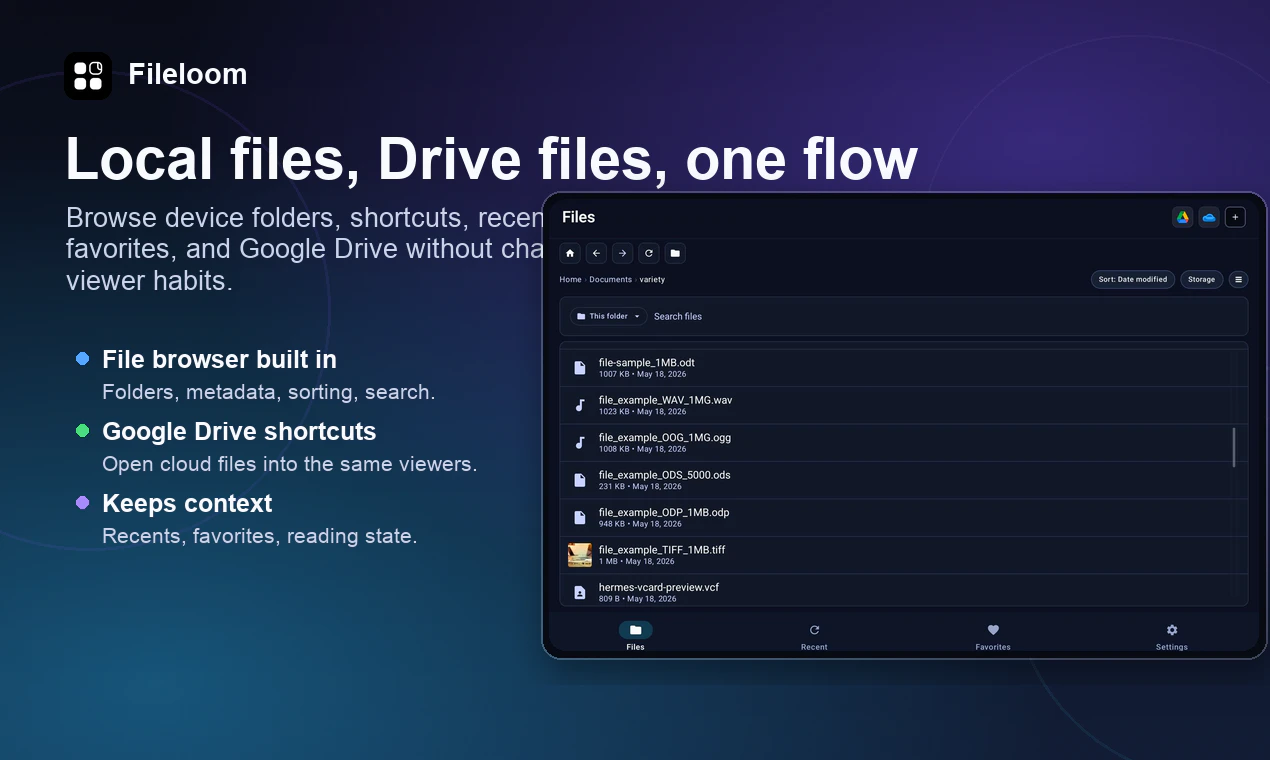
Task: Click the folder icon in navigation toolbar
Action: coord(675,253)
